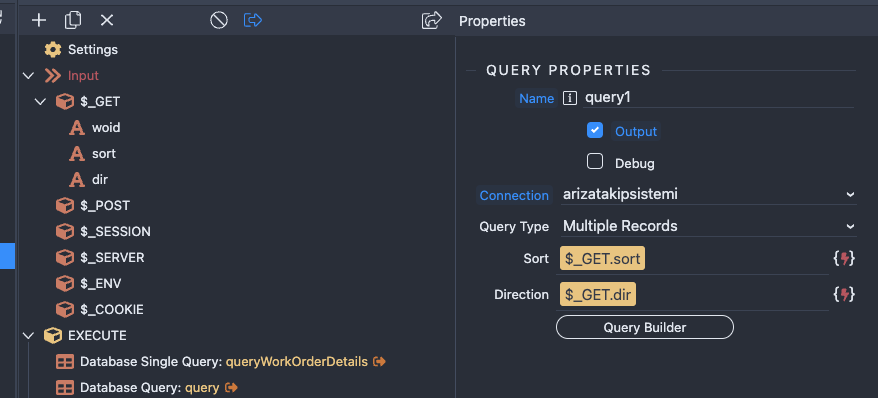
Task: Click the Sort field with $_GET.sort
Action: tap(693, 259)
